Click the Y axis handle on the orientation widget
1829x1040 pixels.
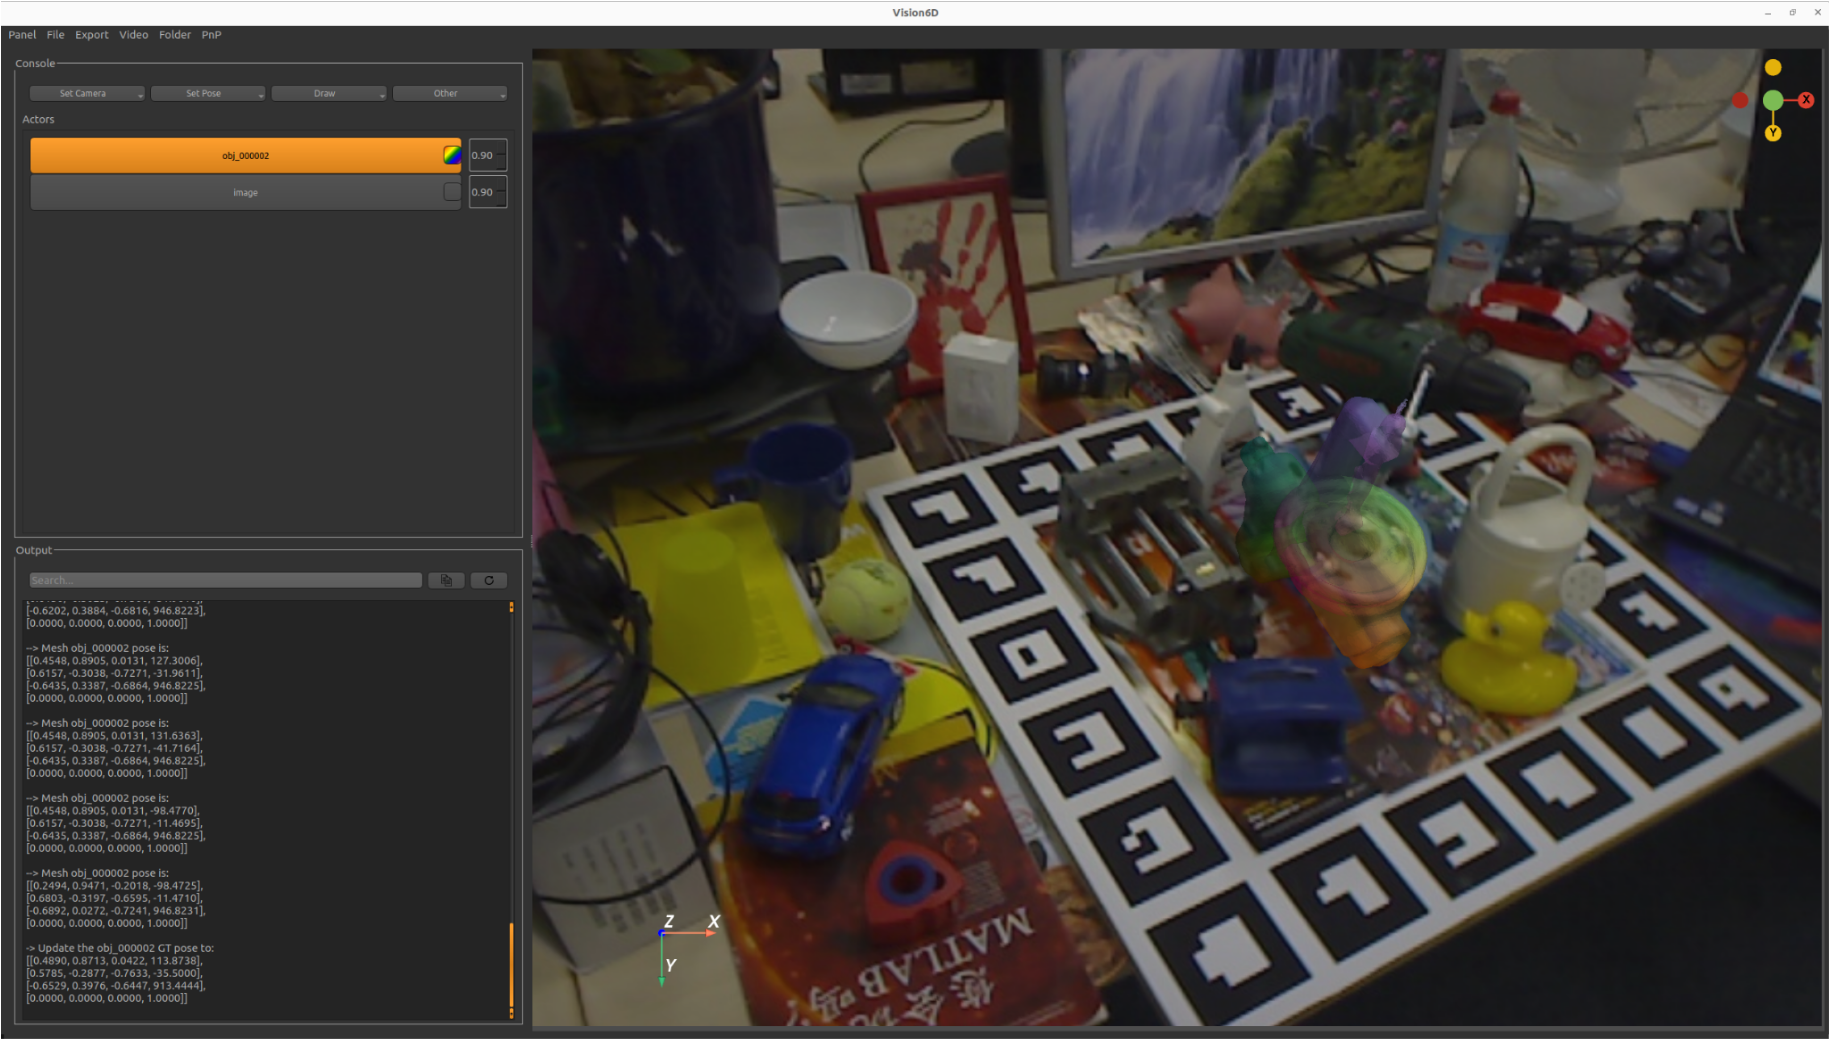coord(1773,133)
